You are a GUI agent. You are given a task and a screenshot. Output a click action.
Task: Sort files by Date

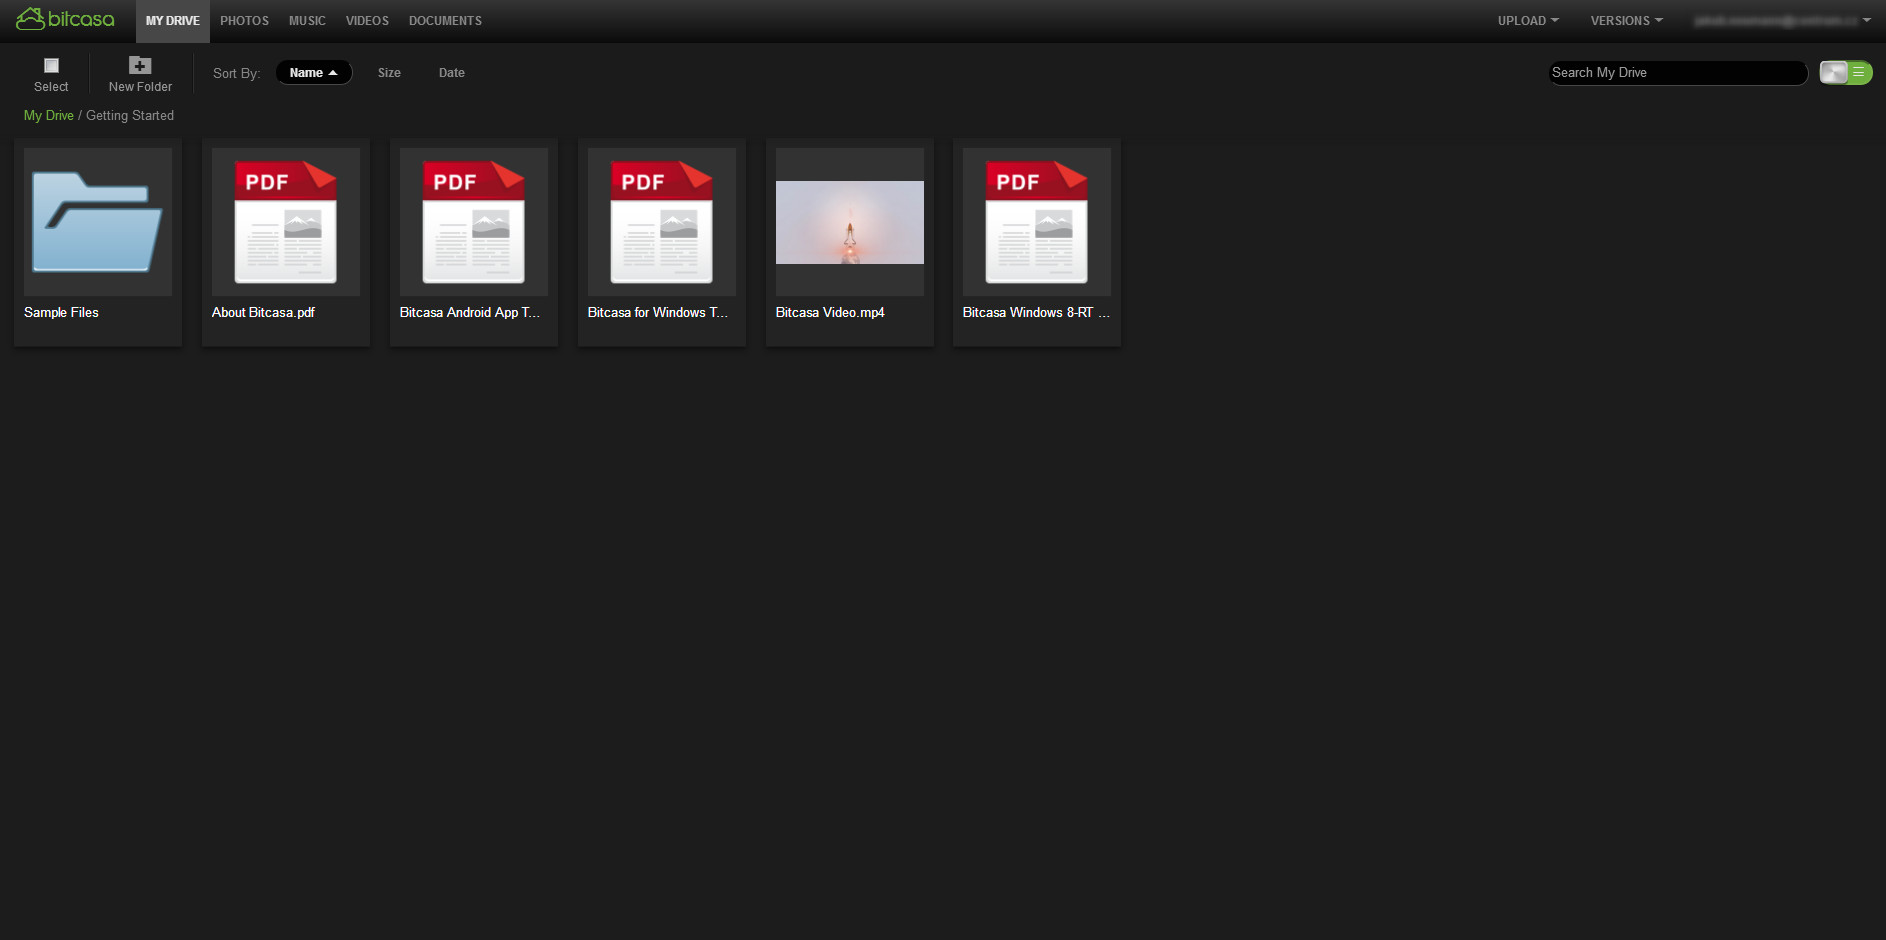click(451, 73)
